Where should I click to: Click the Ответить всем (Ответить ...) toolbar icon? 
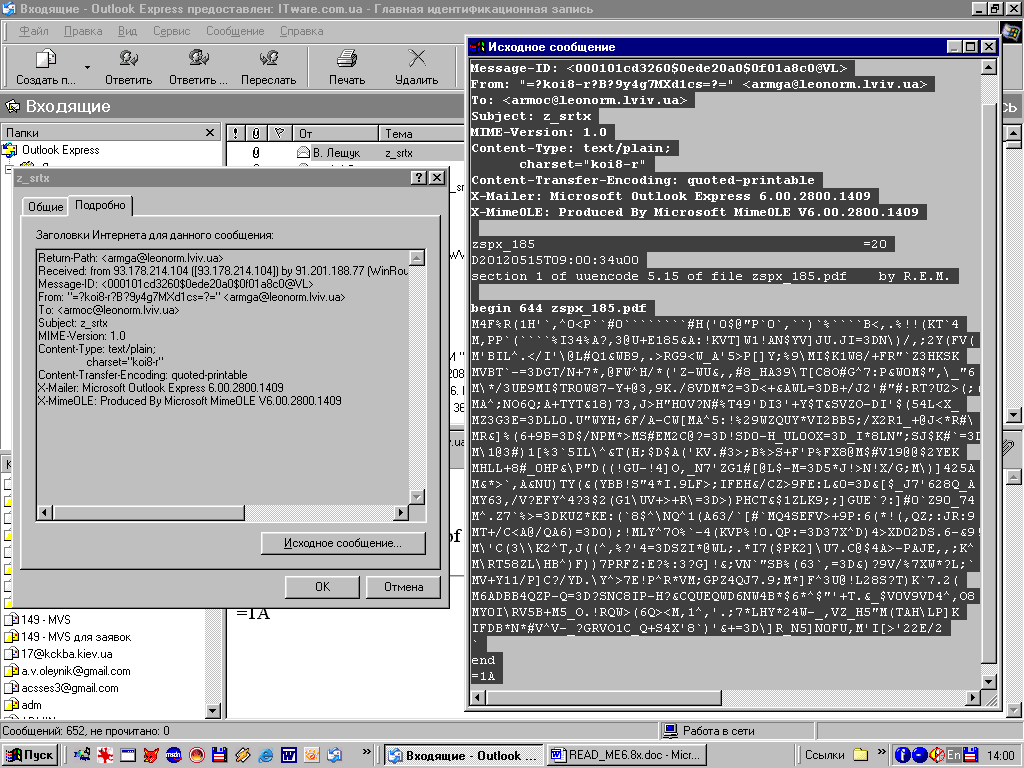pyautogui.click(x=198, y=66)
